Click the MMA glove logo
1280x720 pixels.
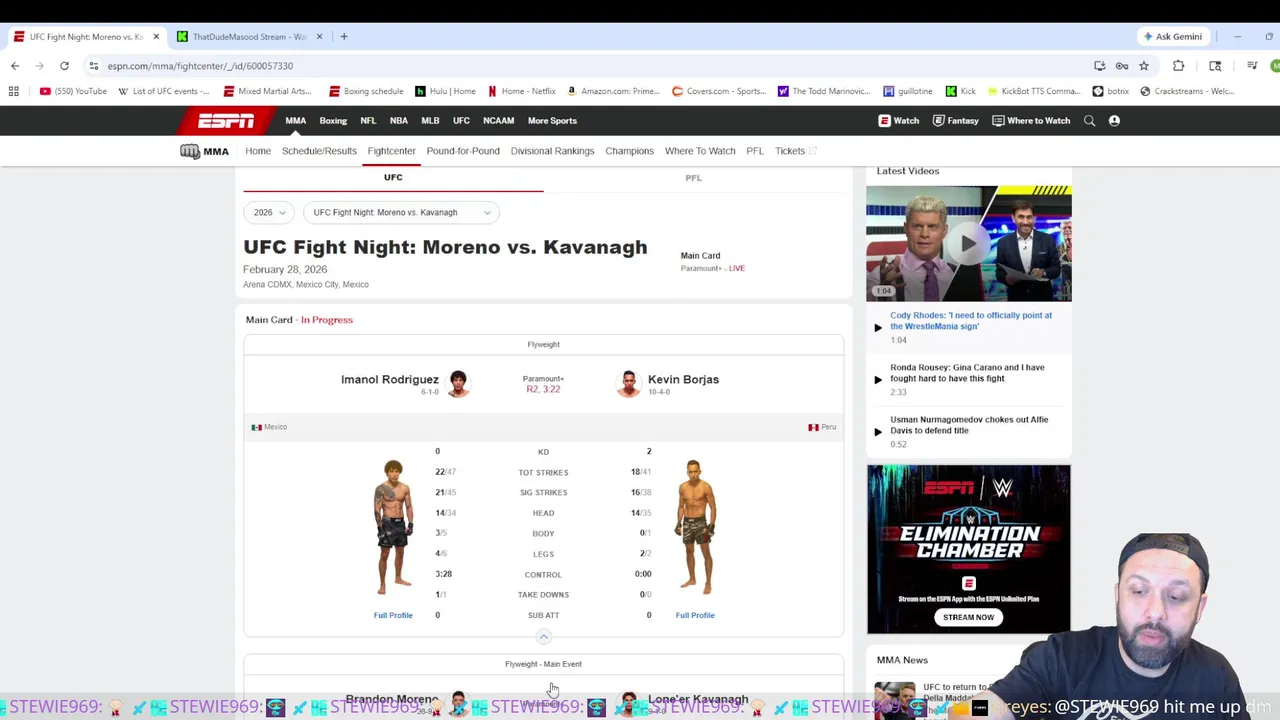[x=204, y=151]
